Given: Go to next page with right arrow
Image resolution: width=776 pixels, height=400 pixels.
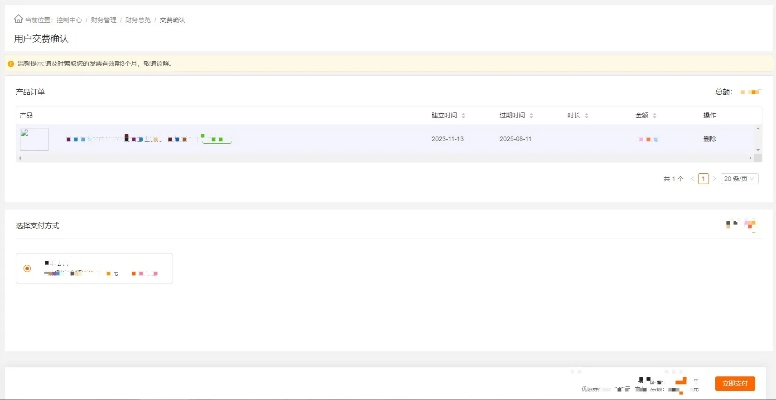Looking at the screenshot, I should pyautogui.click(x=714, y=178).
